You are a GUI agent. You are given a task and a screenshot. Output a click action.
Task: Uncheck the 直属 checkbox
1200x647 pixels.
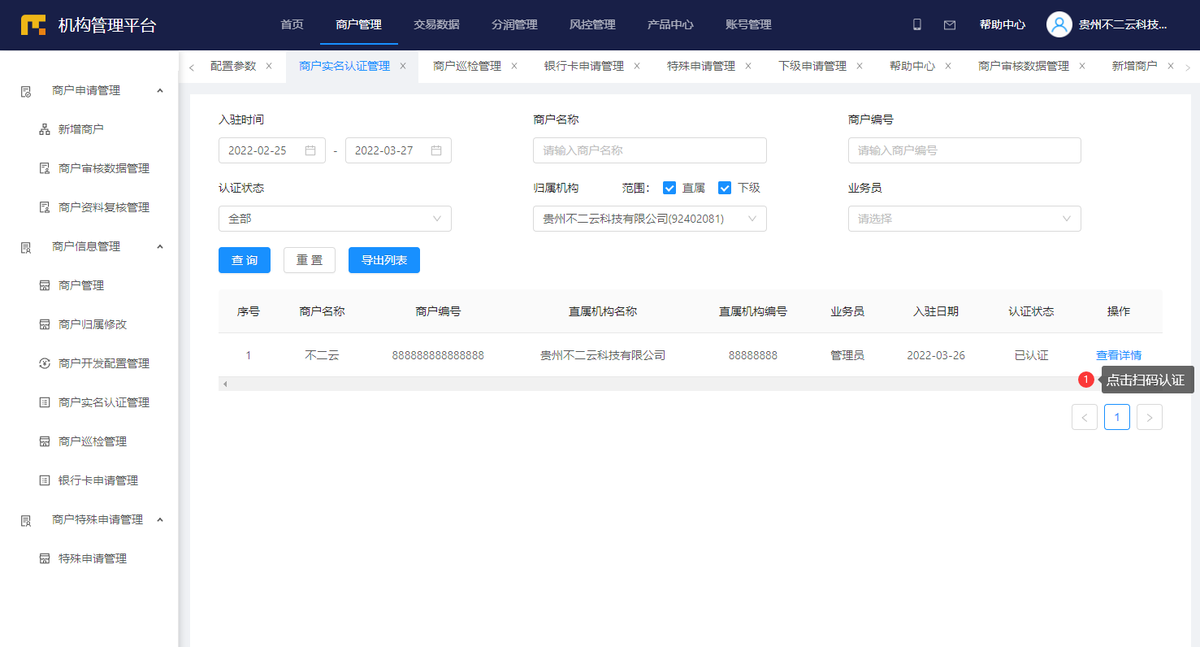click(x=670, y=187)
